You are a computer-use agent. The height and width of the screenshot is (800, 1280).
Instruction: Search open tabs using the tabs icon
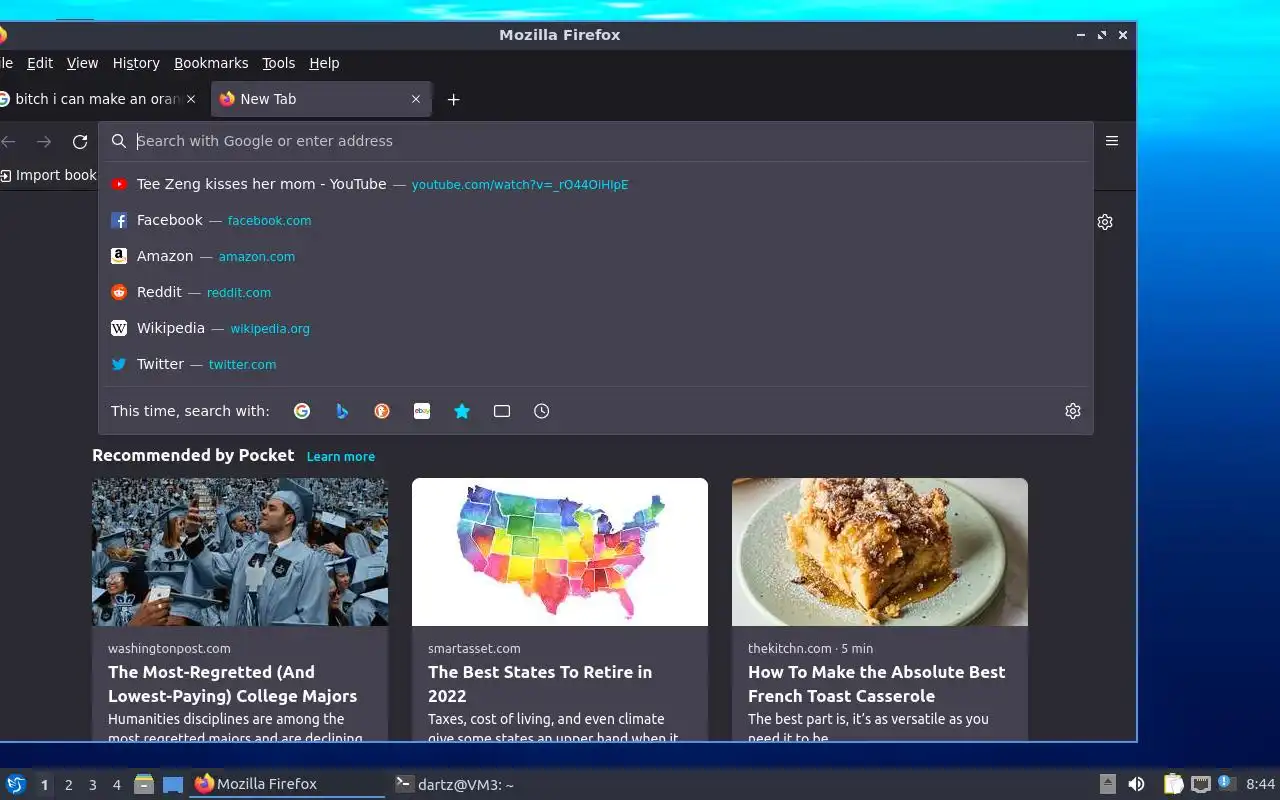point(502,411)
